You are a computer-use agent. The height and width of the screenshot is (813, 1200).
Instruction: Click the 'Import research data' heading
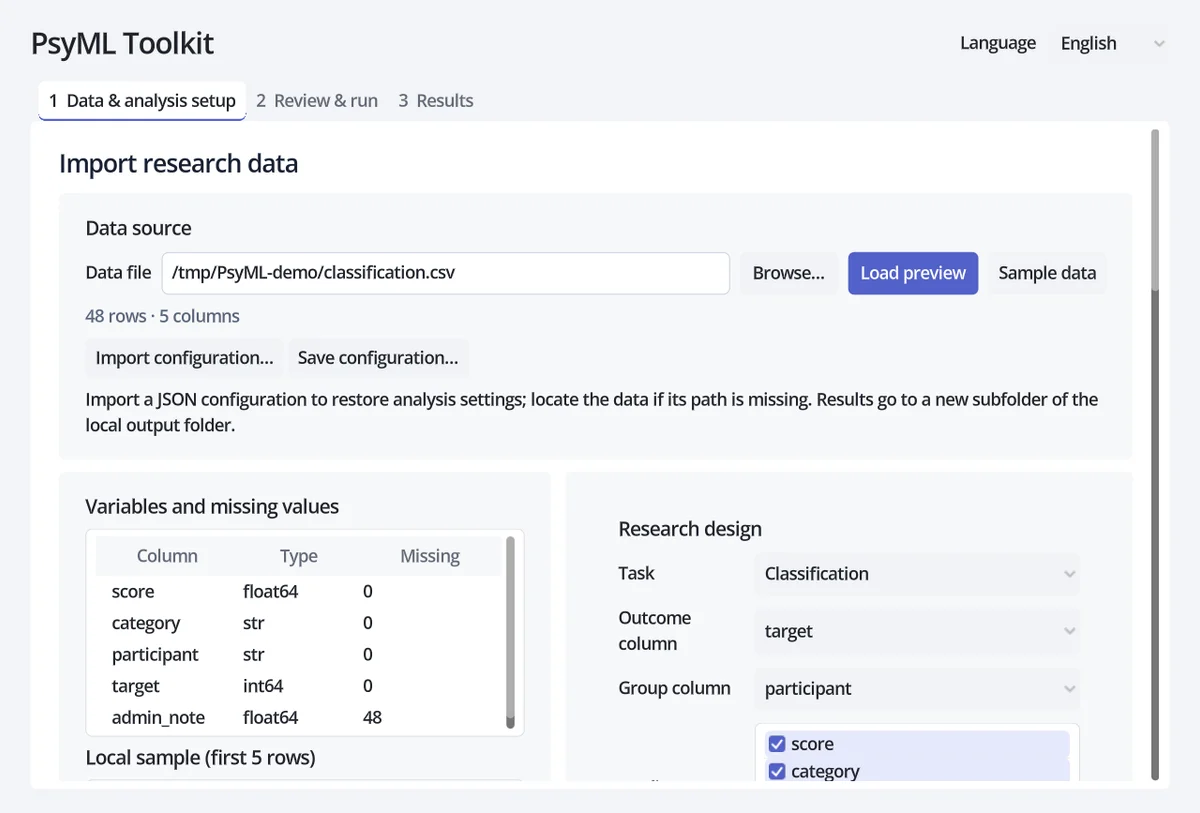179,164
